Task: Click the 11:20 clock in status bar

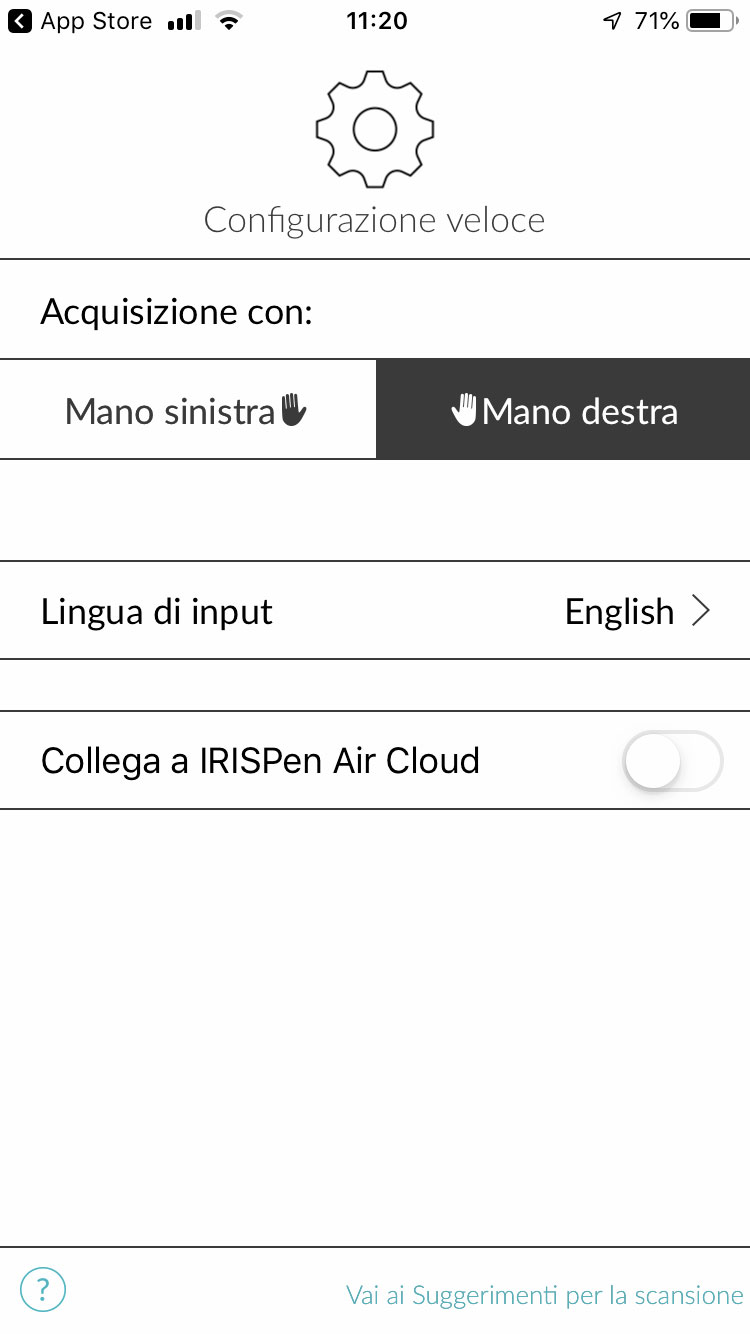Action: (x=377, y=21)
